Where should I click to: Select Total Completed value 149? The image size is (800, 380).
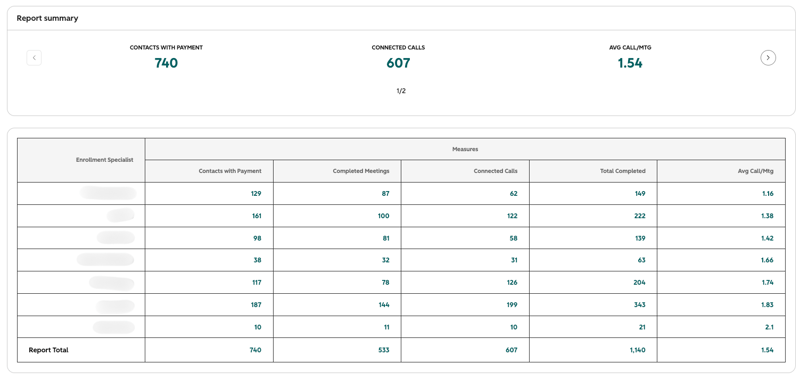click(640, 194)
